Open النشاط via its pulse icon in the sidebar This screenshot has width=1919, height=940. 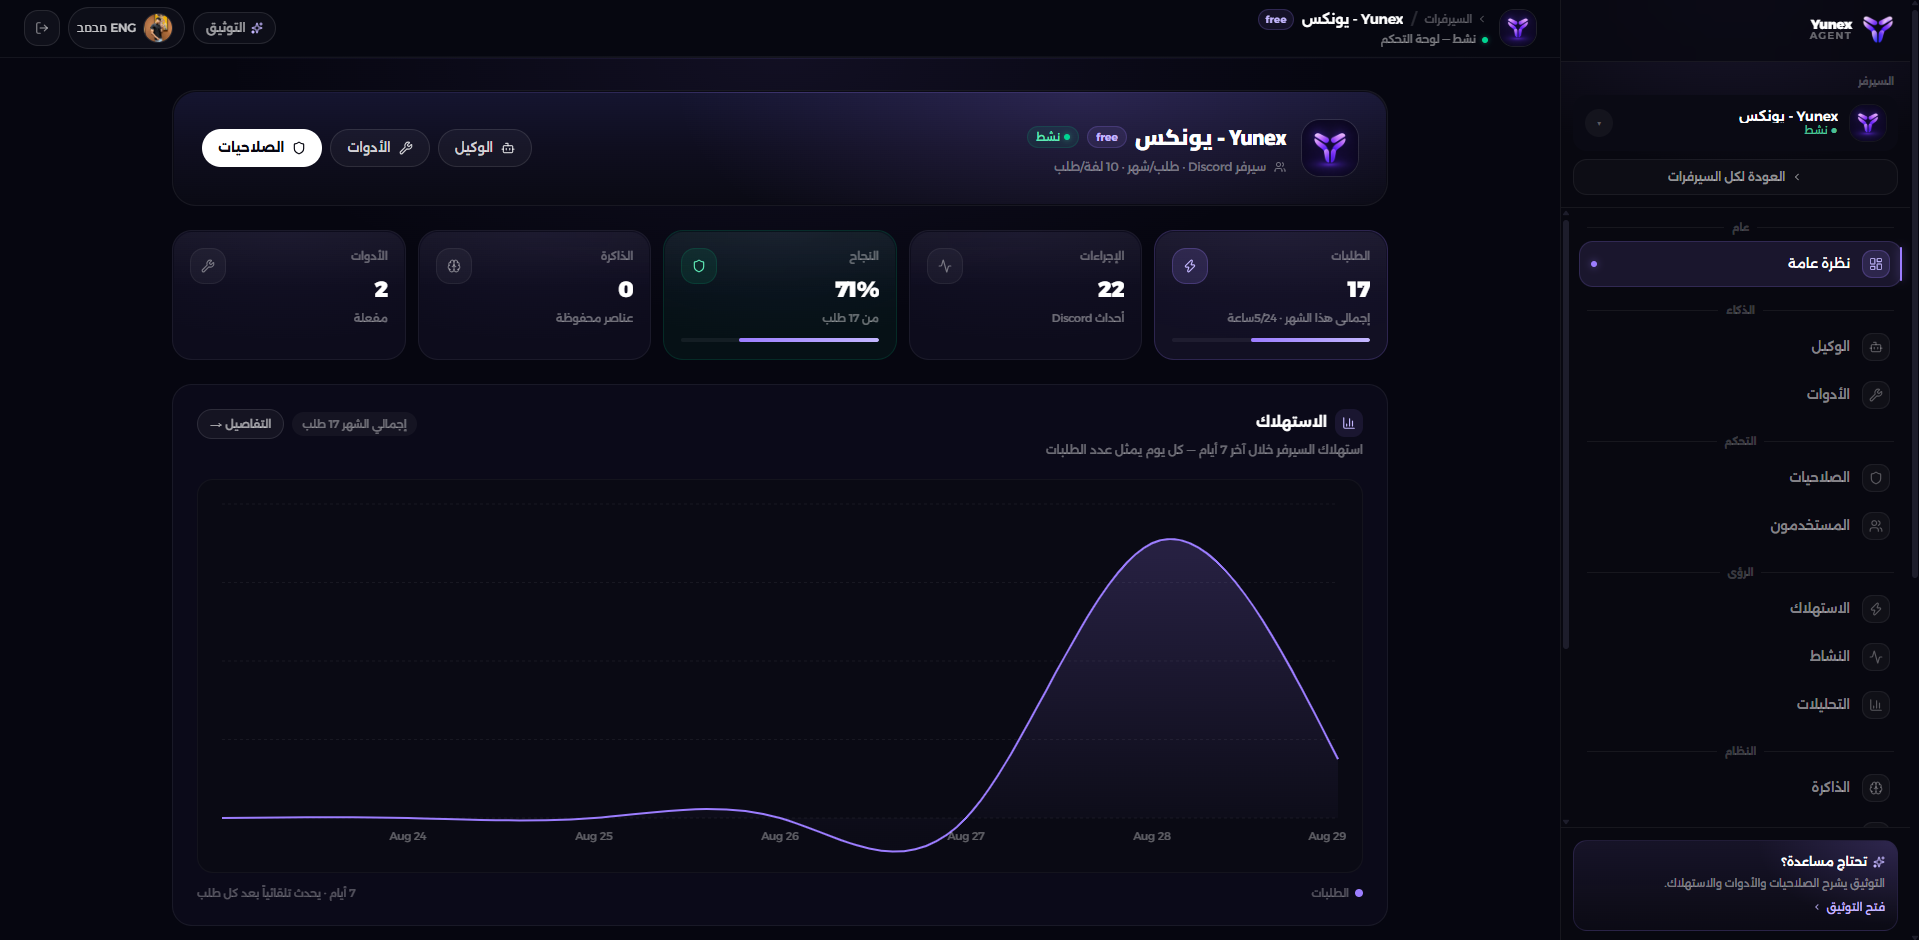click(x=1876, y=657)
